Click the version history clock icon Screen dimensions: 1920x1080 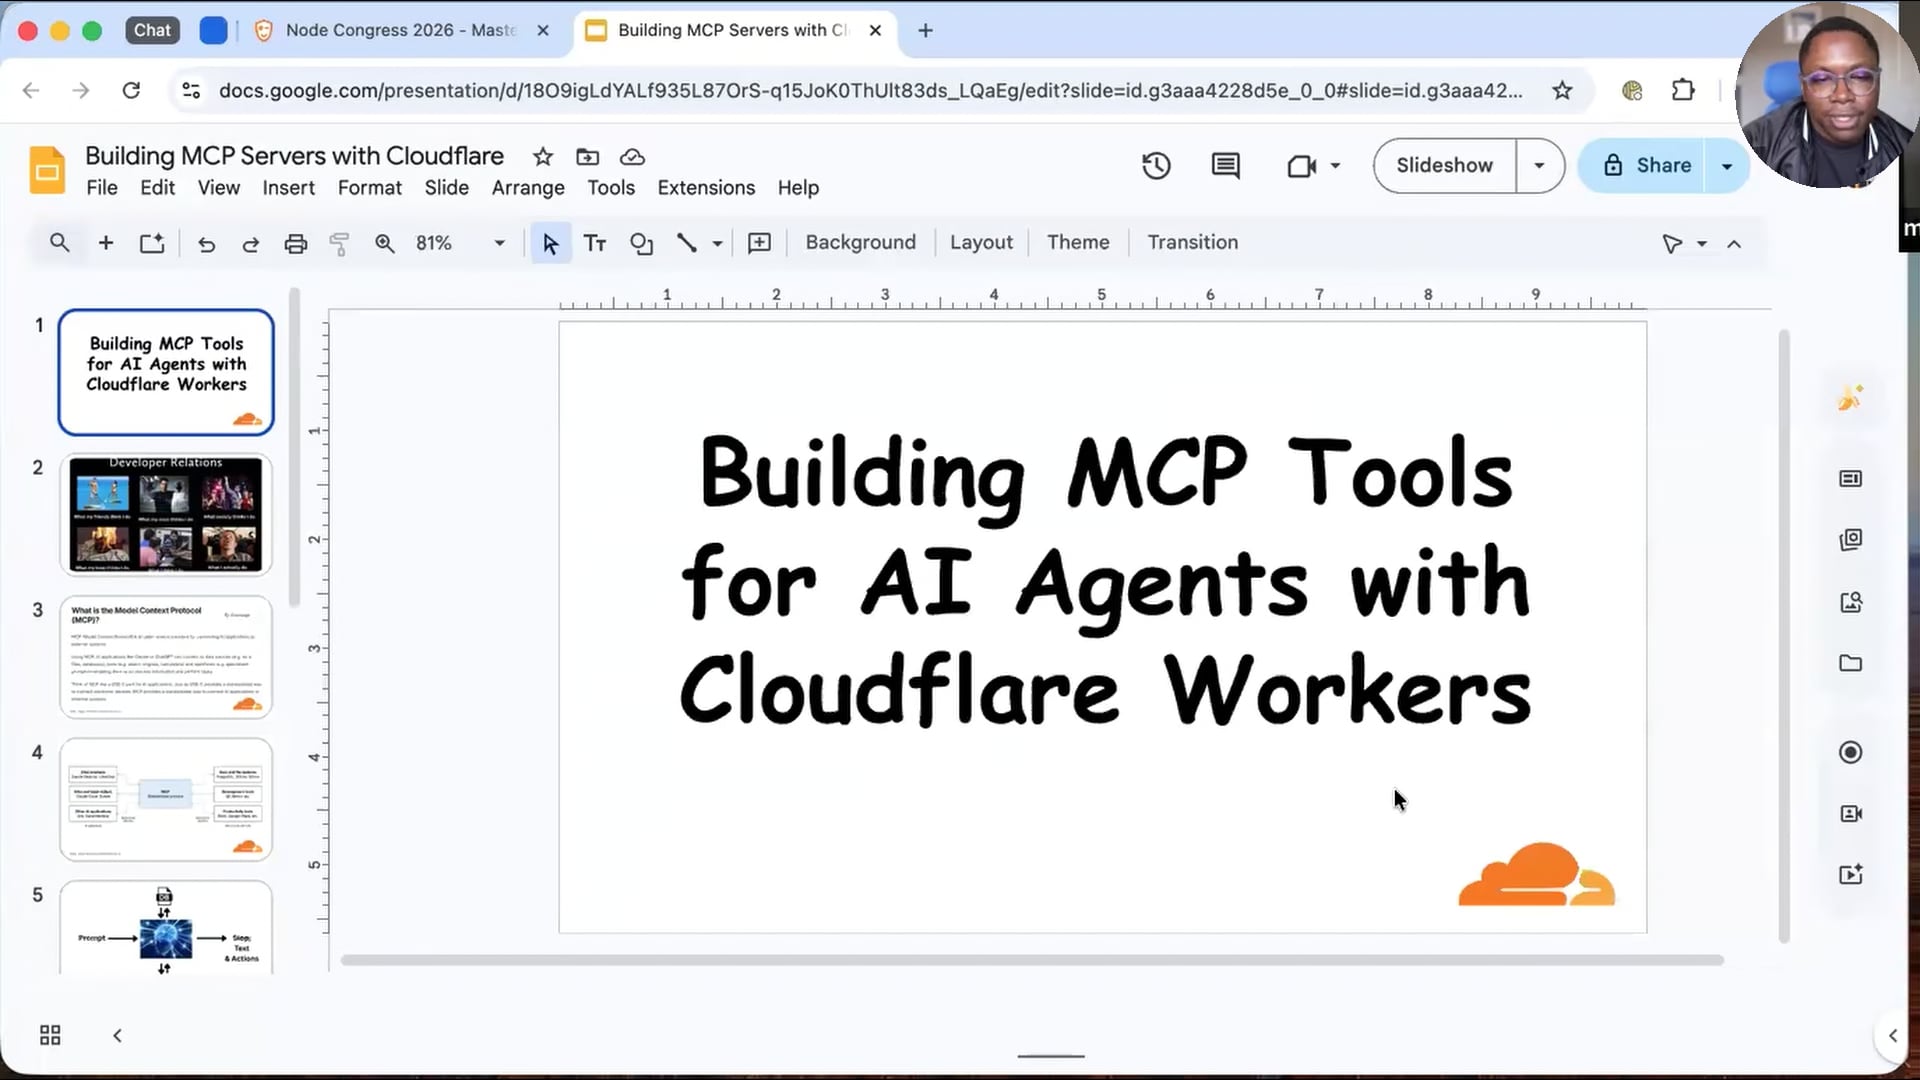1156,166
